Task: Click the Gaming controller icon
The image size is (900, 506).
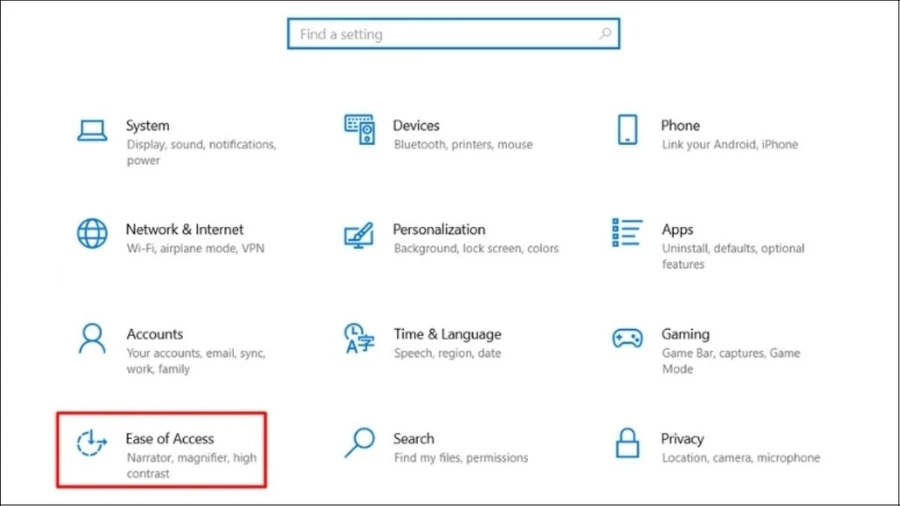Action: [x=627, y=338]
